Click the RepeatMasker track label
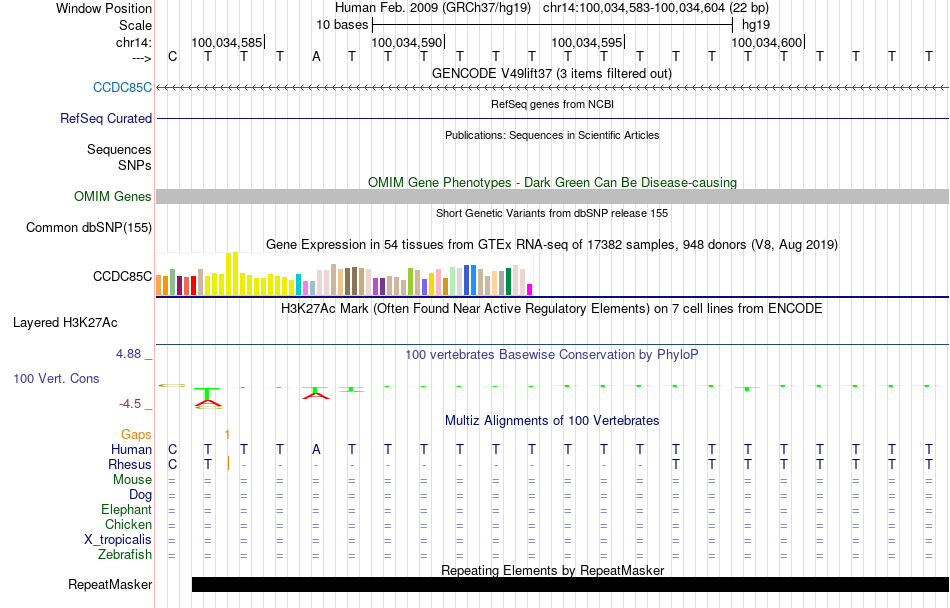This screenshot has height=608, width=950. (x=110, y=584)
